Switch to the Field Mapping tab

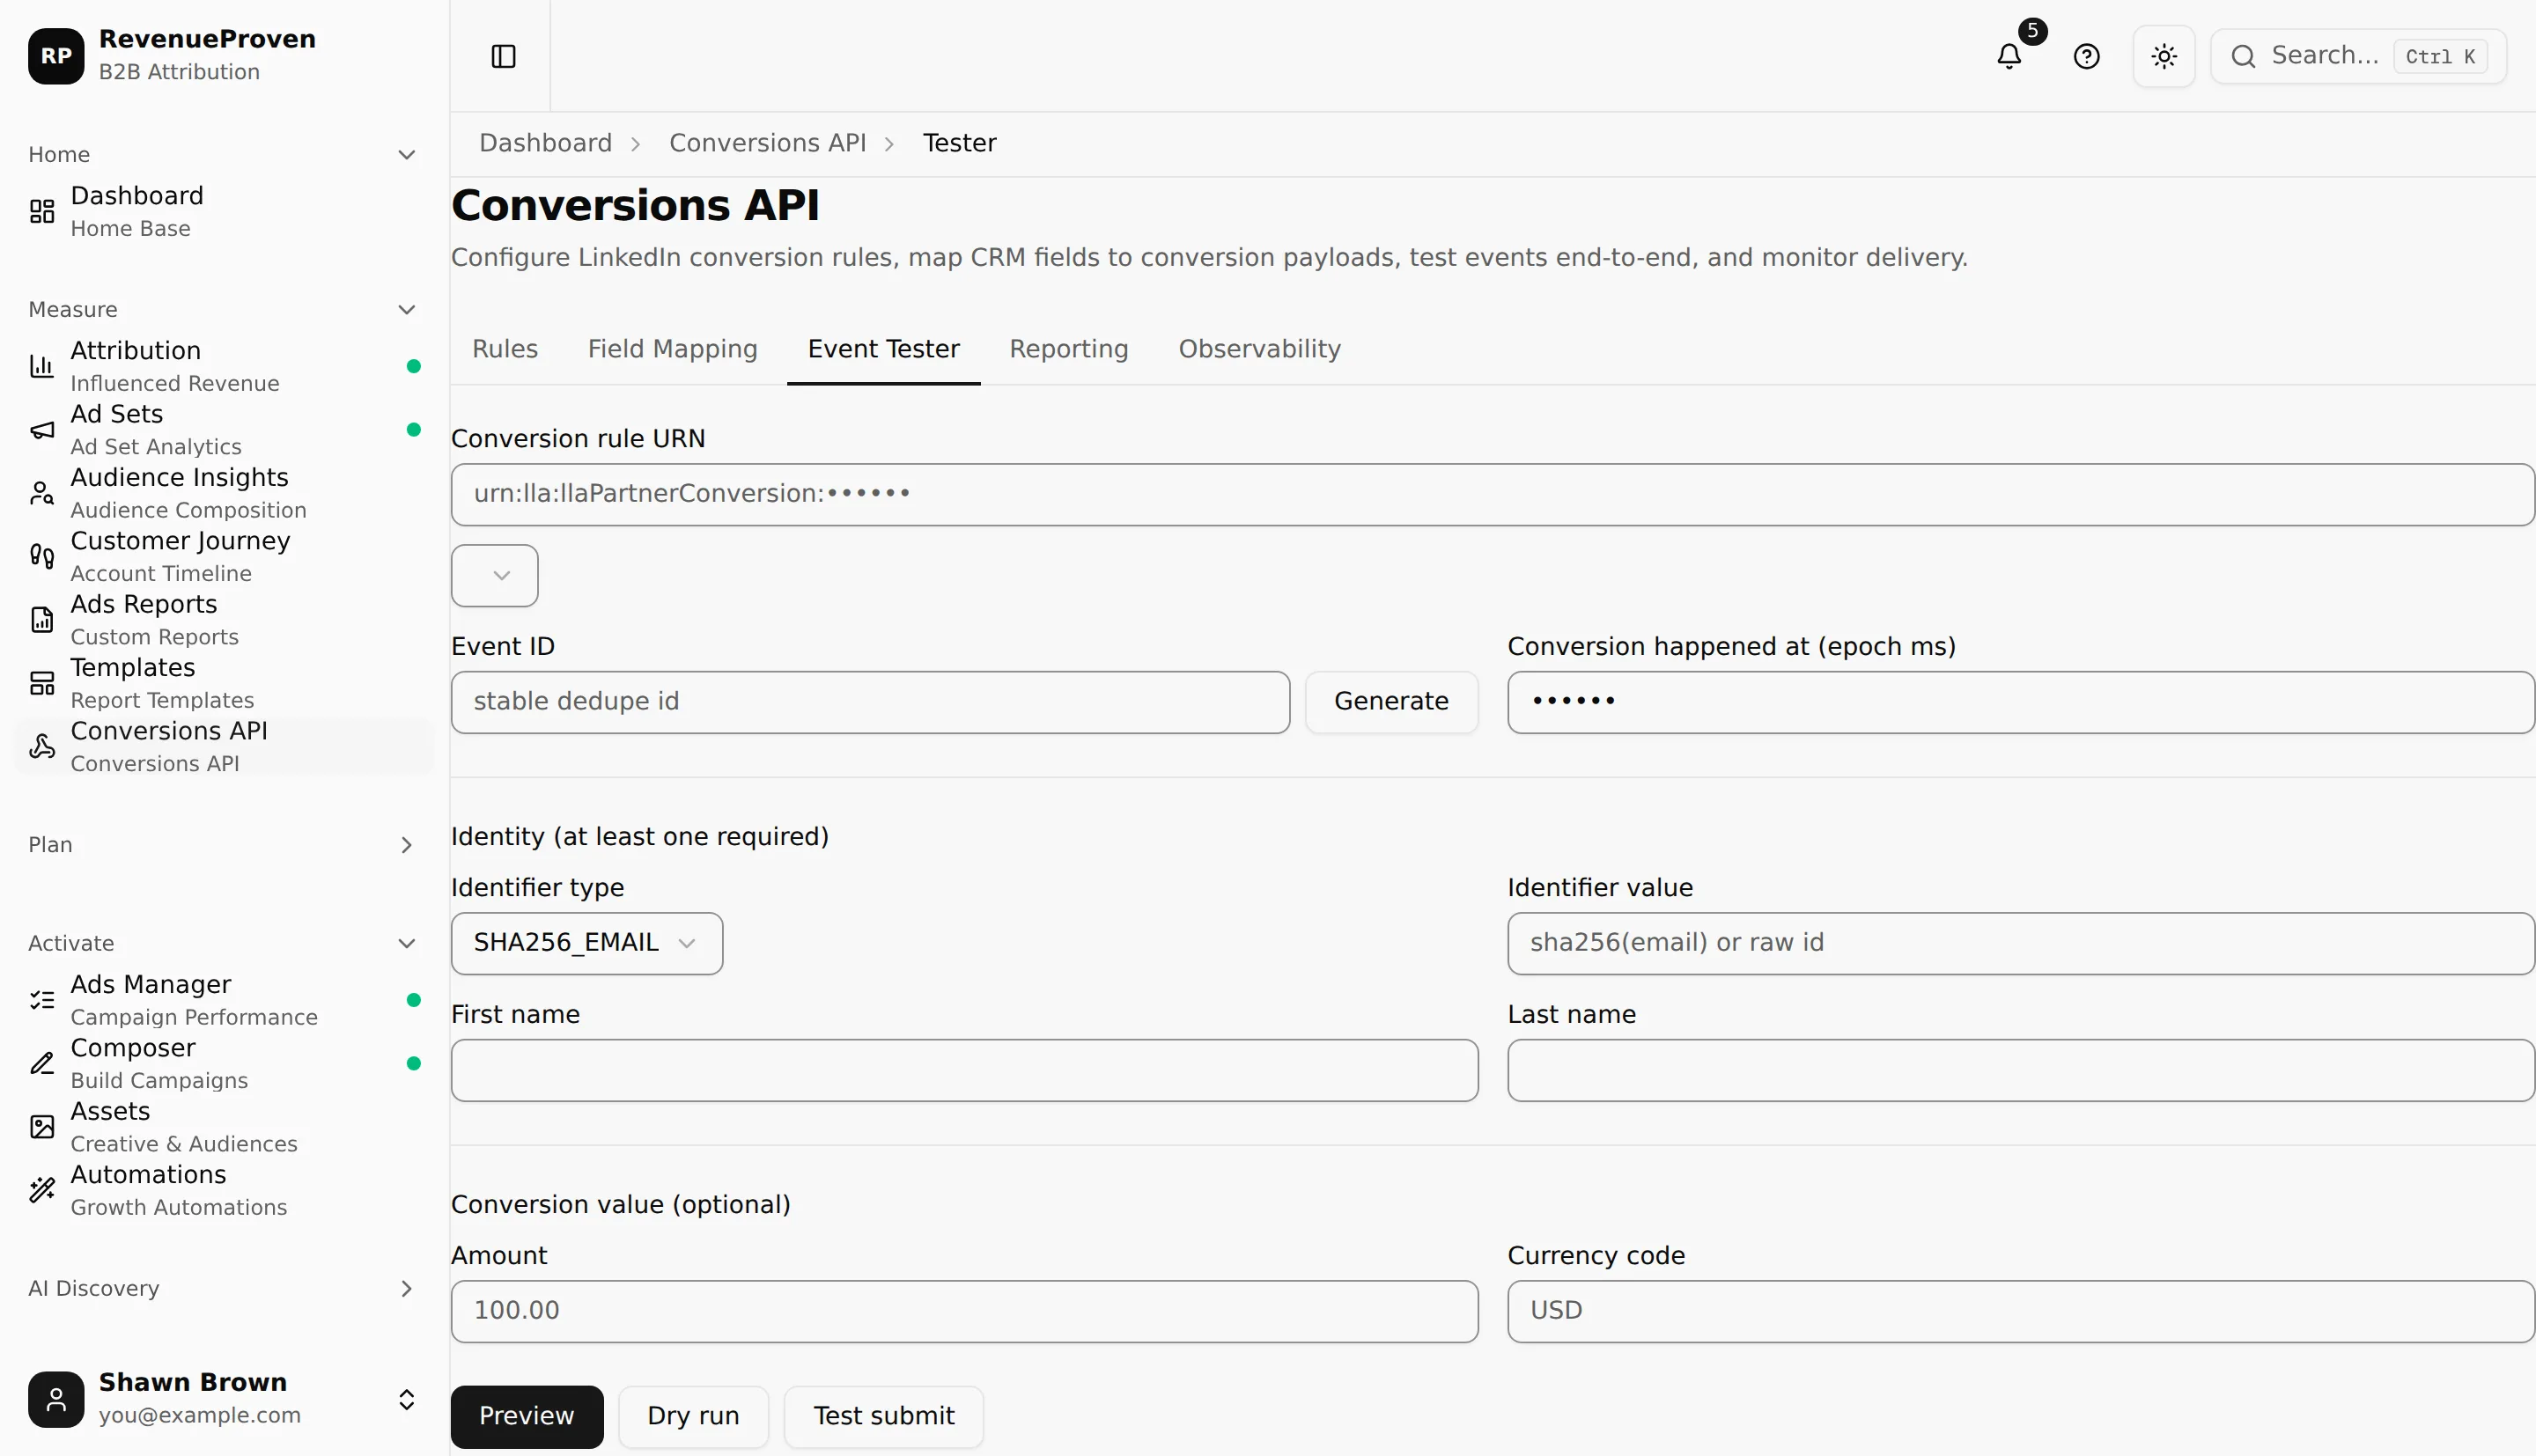(672, 349)
